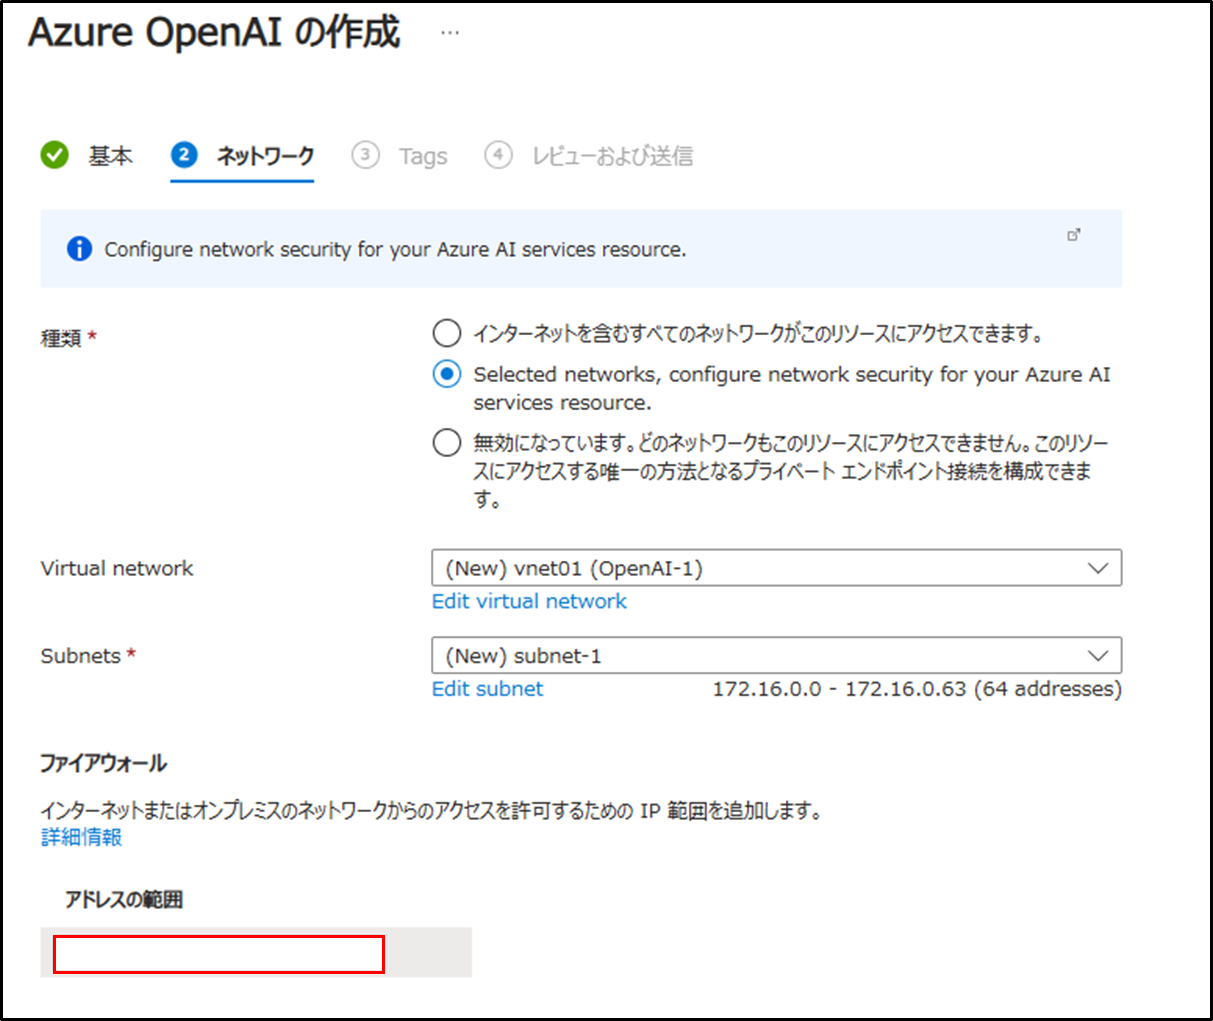Click the blue info icon in the banner

pyautogui.click(x=79, y=249)
